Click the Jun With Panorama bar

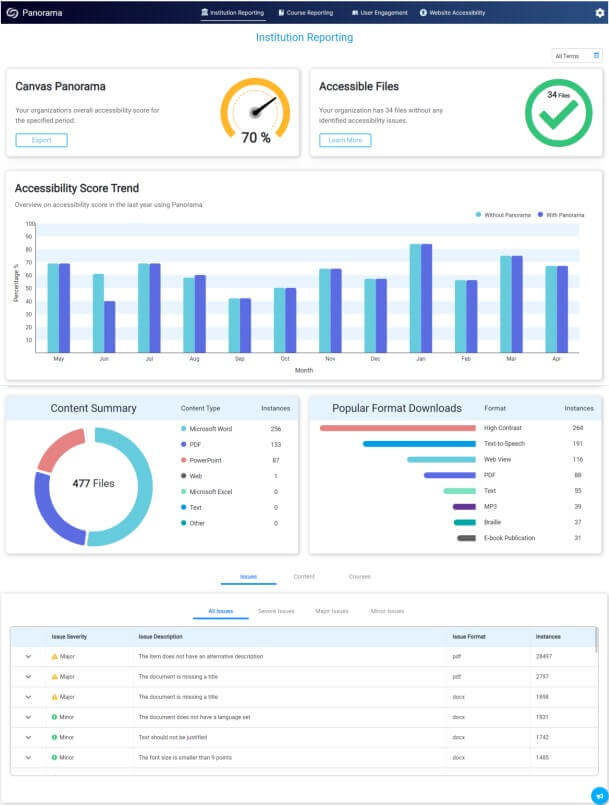coord(109,327)
